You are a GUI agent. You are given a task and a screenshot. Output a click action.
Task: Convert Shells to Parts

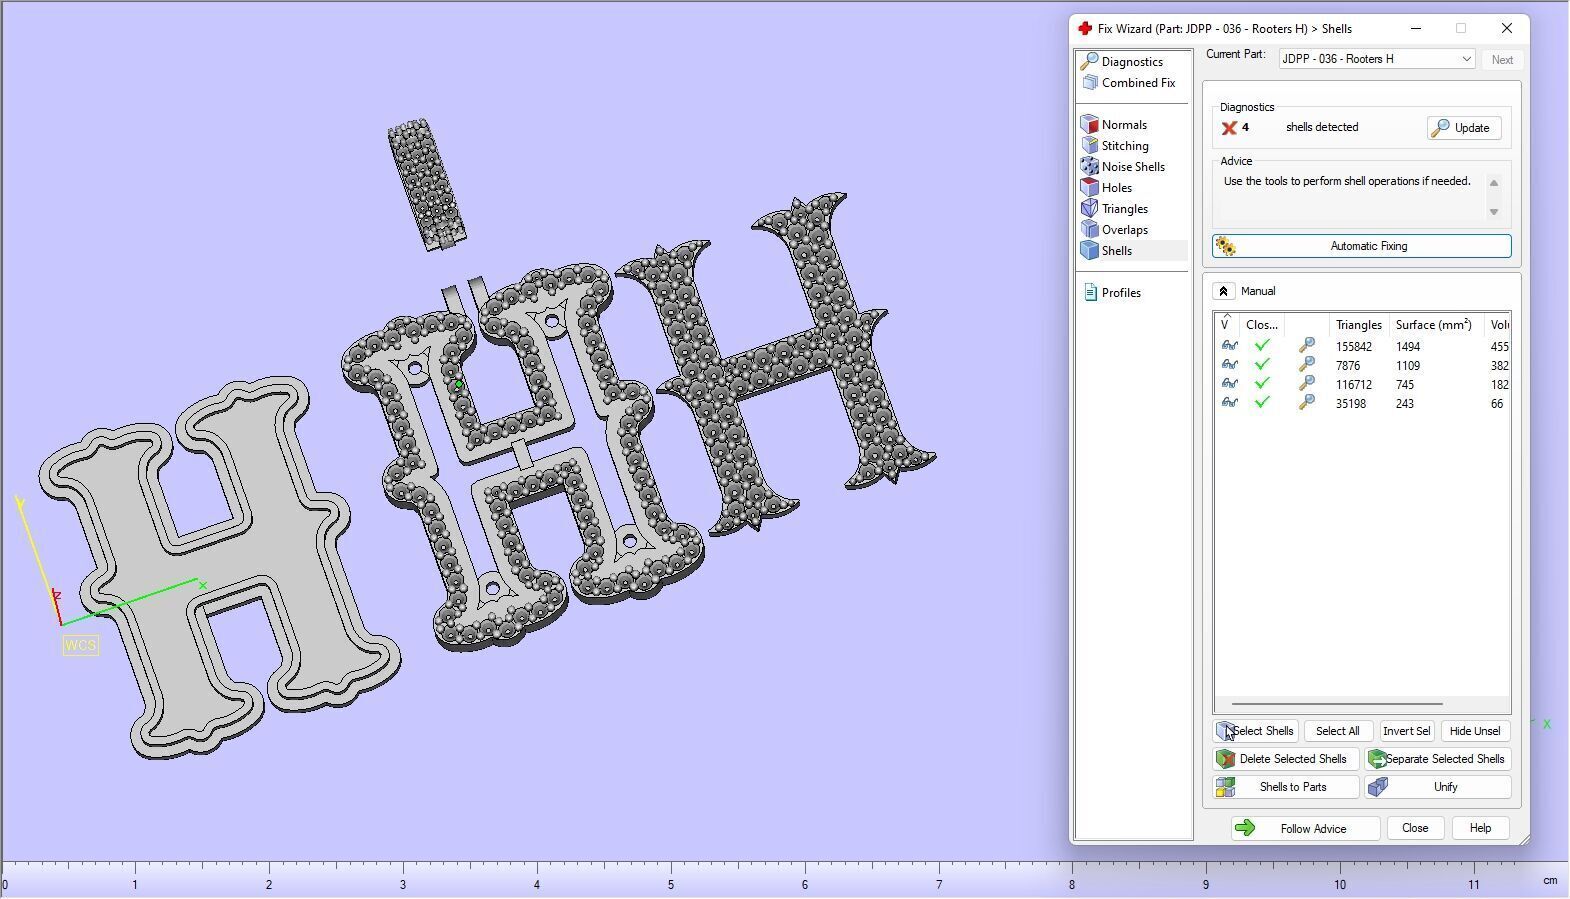point(1286,787)
